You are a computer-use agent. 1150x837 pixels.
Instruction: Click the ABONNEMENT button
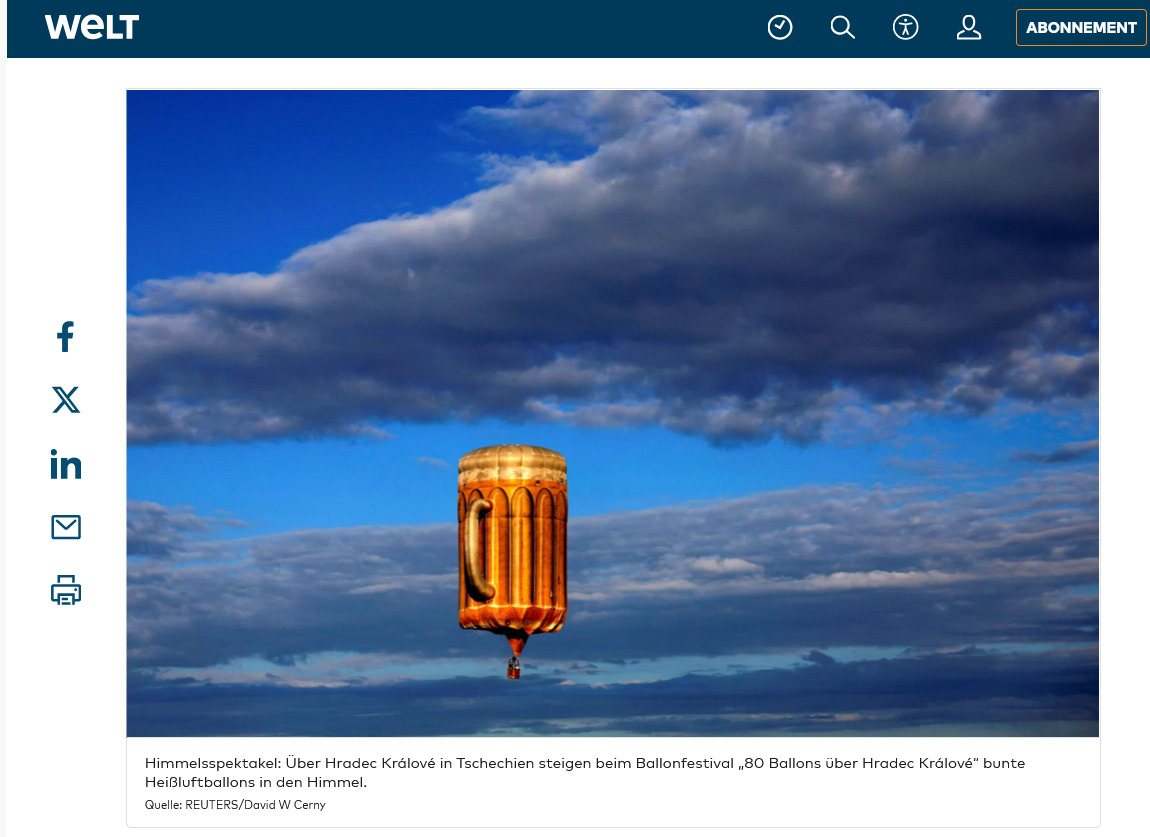pos(1081,28)
